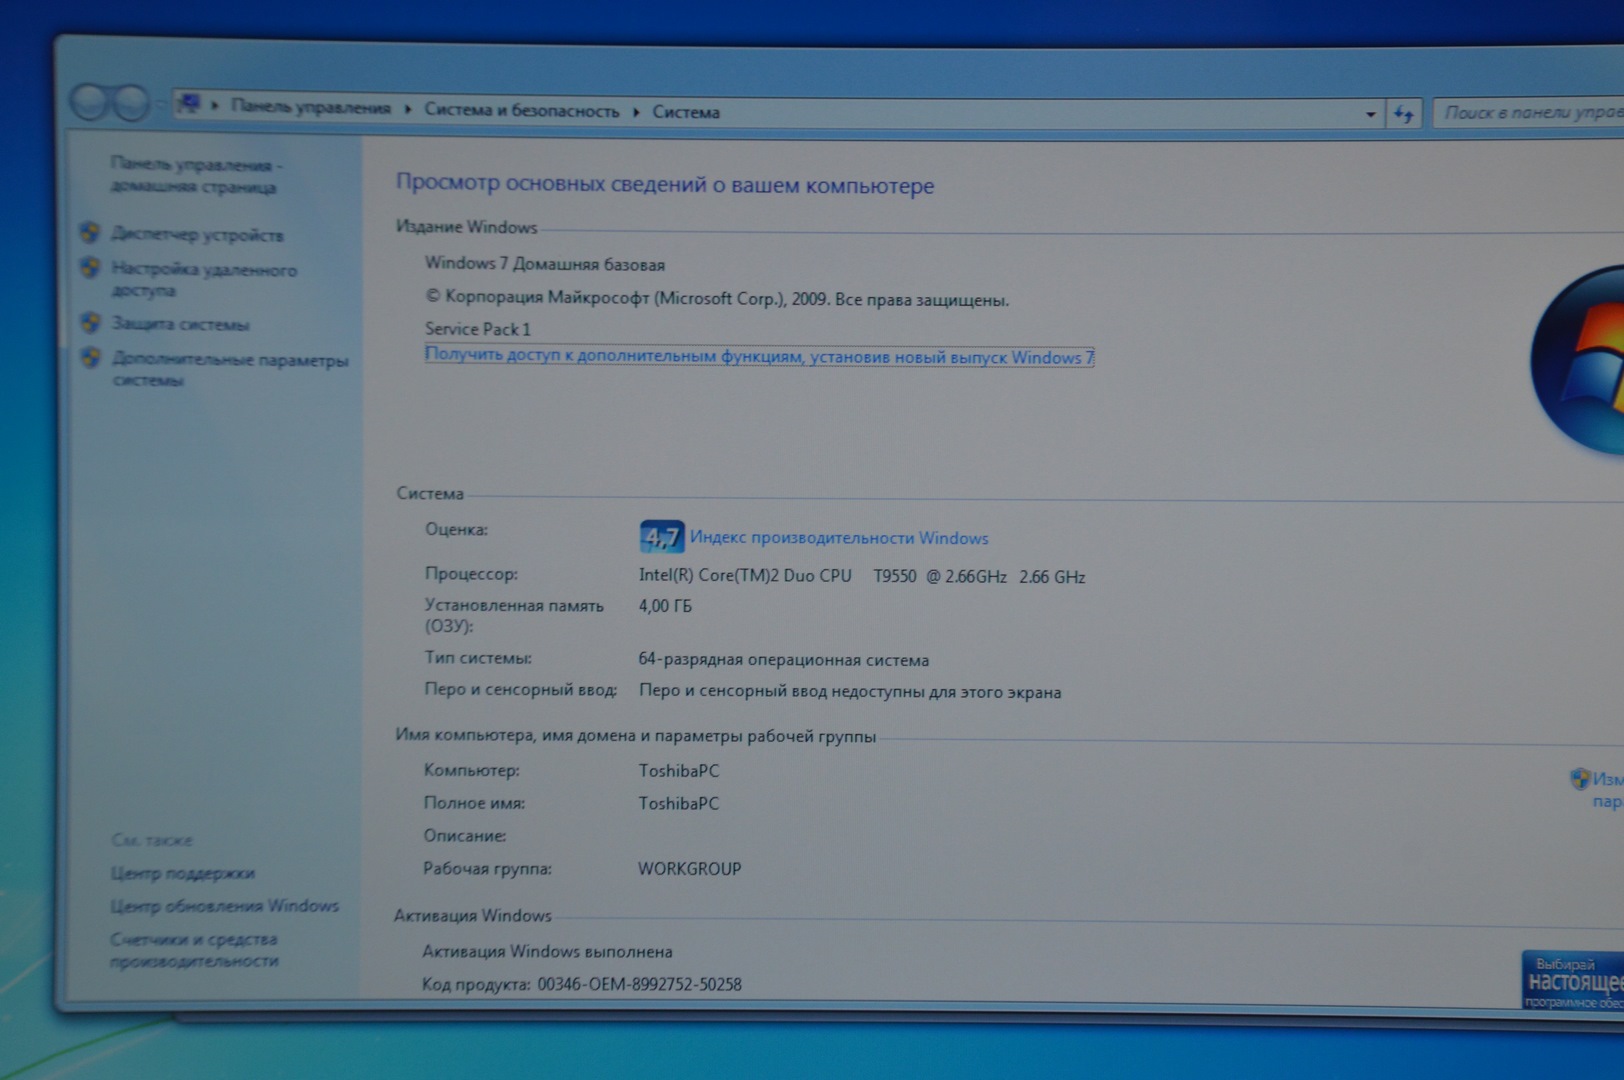The width and height of the screenshot is (1624, 1080).
Task: Click shield icon beside Дополнительные параметры системы
Action: tap(90, 358)
